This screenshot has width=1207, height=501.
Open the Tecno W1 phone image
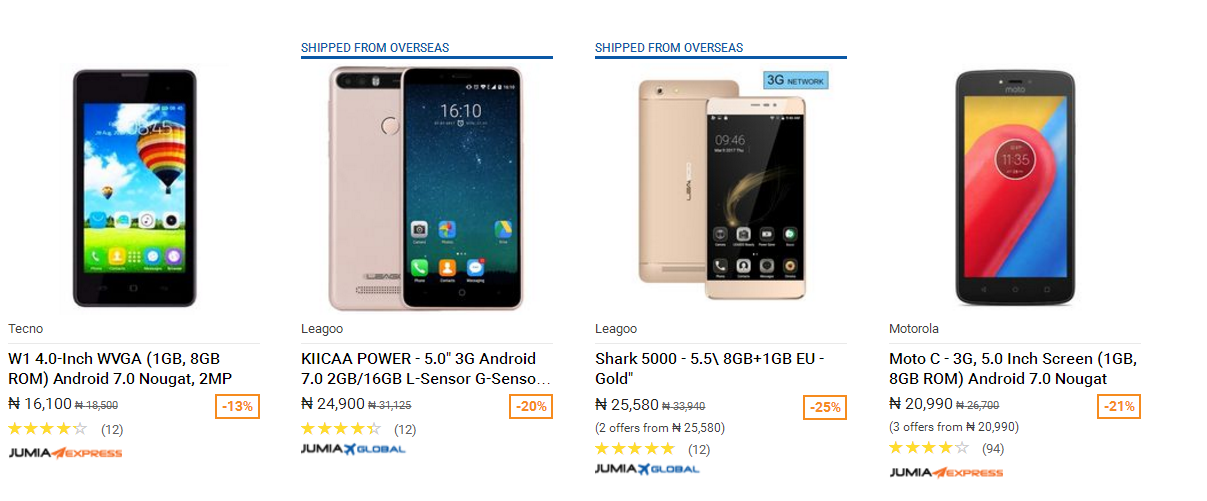[134, 187]
